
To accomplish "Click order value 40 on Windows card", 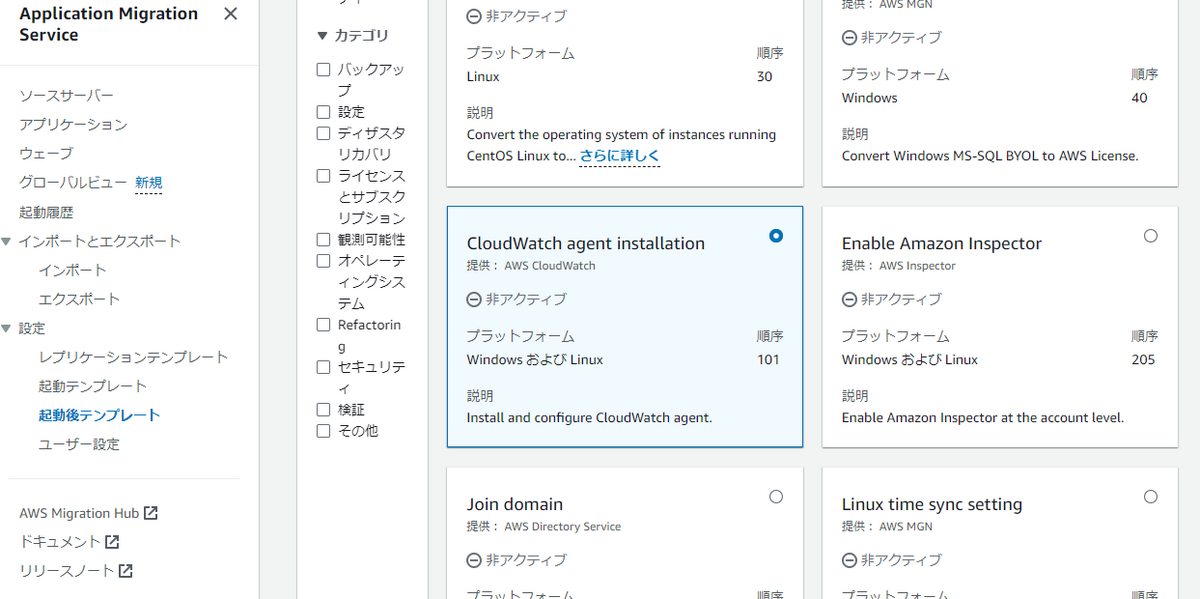I will pyautogui.click(x=1140, y=98).
